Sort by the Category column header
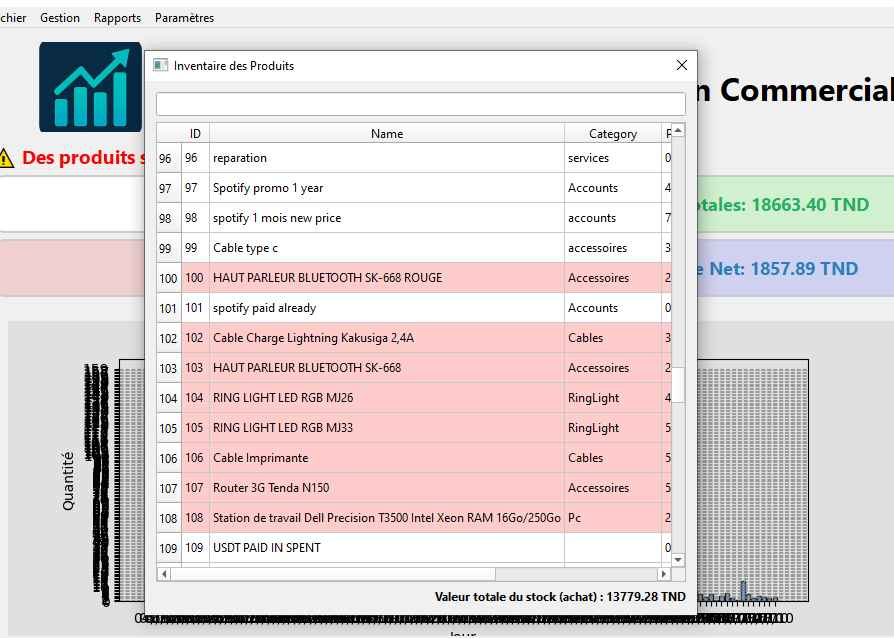This screenshot has width=894, height=638. tap(613, 133)
